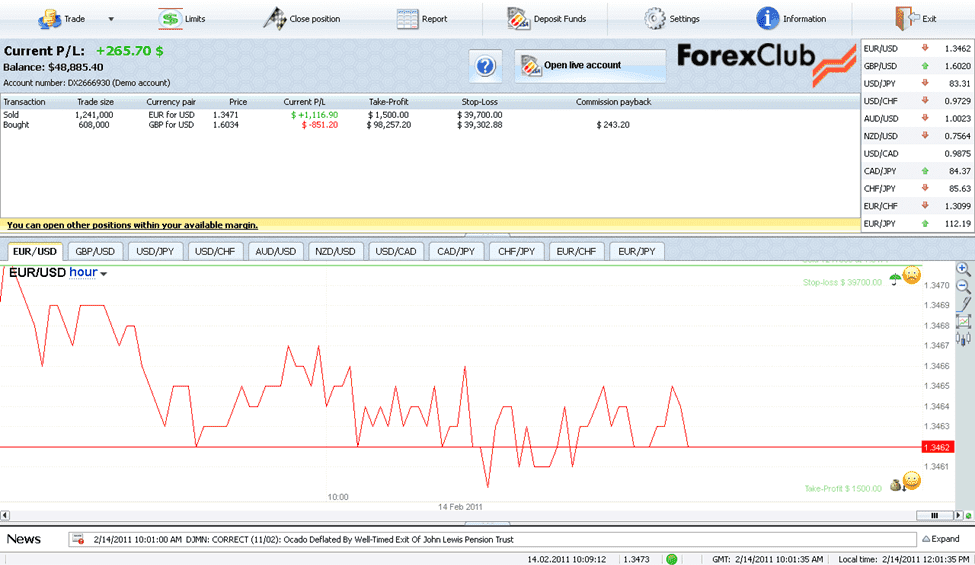Open the Trade menu icon
Viewport: 975px width, 565px height.
[x=48, y=18]
